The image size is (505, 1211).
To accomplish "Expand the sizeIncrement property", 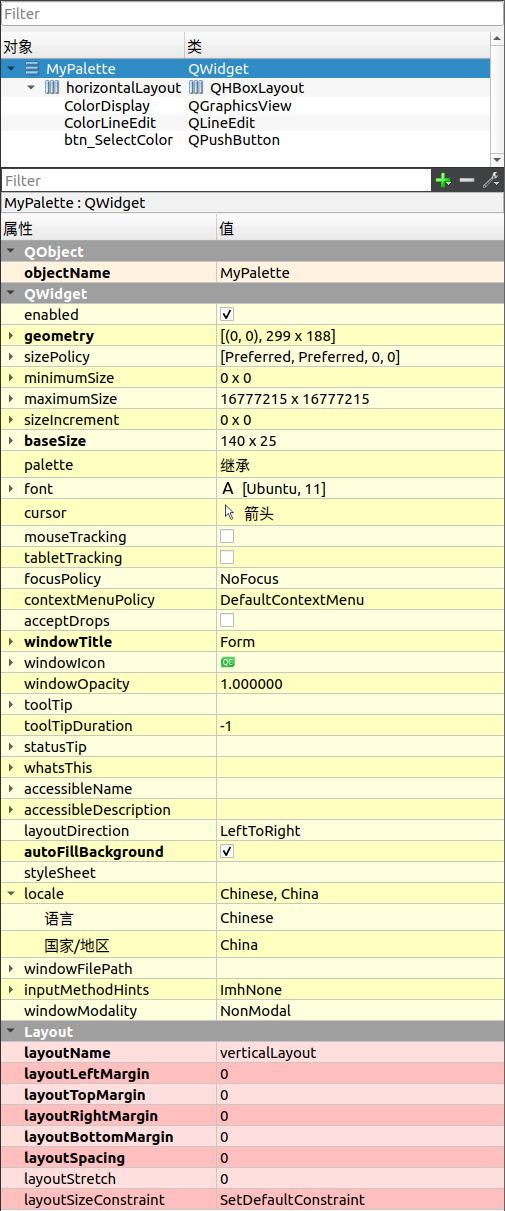I will click(x=10, y=420).
